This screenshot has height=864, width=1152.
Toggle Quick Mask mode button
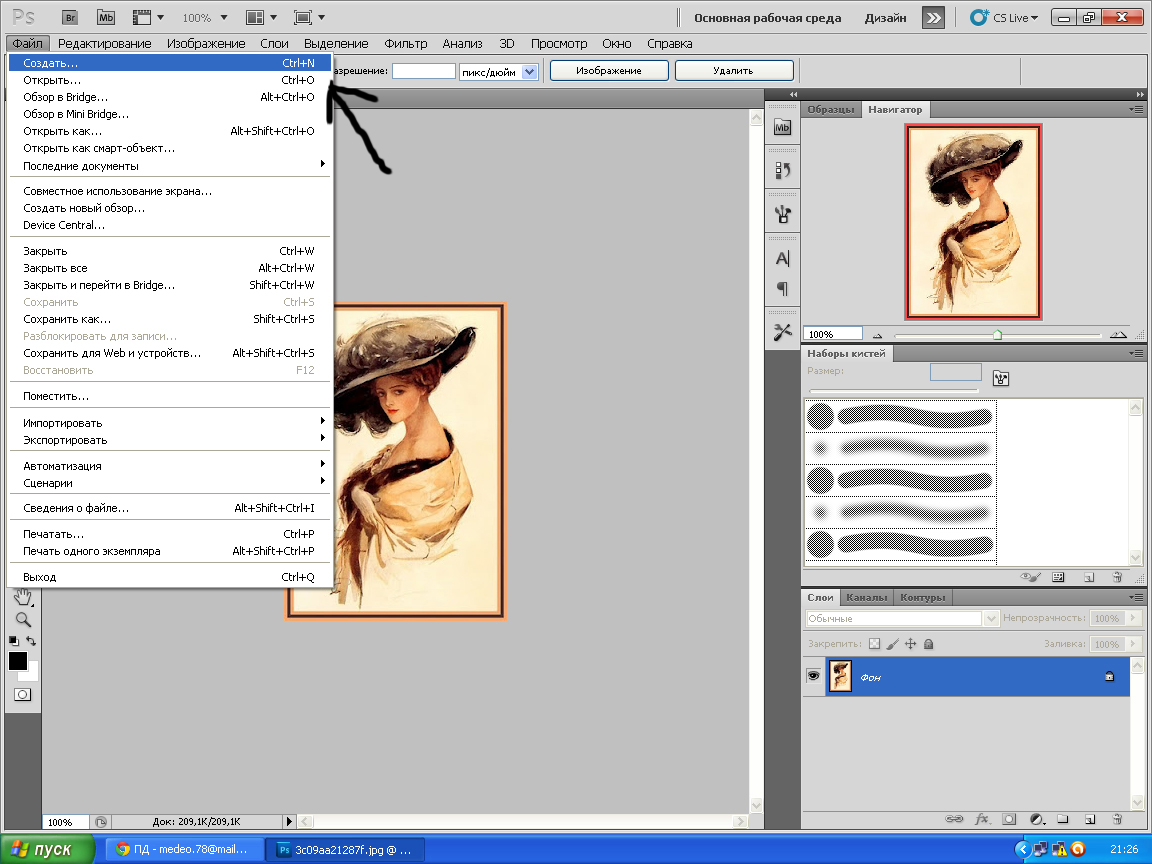(x=22, y=694)
